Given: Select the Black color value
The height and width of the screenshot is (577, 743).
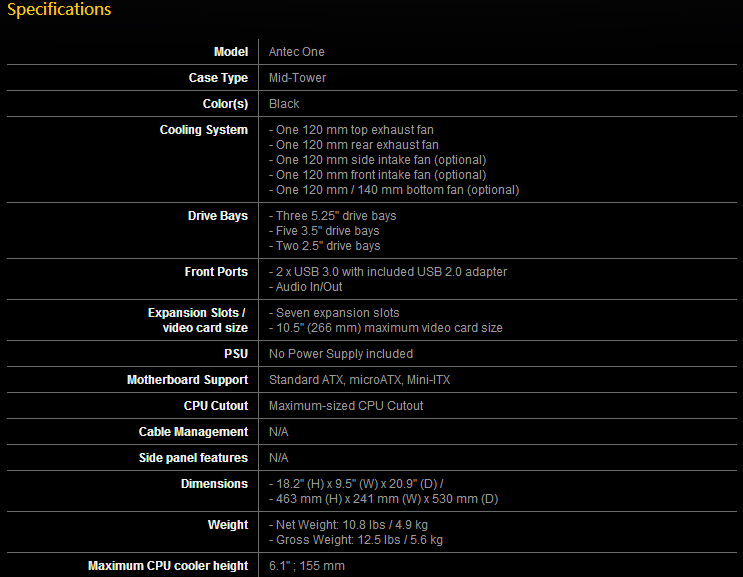Looking at the screenshot, I should (x=284, y=104).
